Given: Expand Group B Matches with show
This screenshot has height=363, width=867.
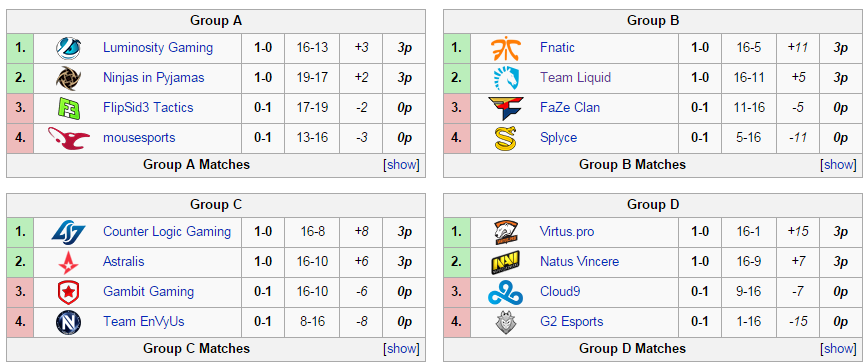Looking at the screenshot, I should pos(838,164).
